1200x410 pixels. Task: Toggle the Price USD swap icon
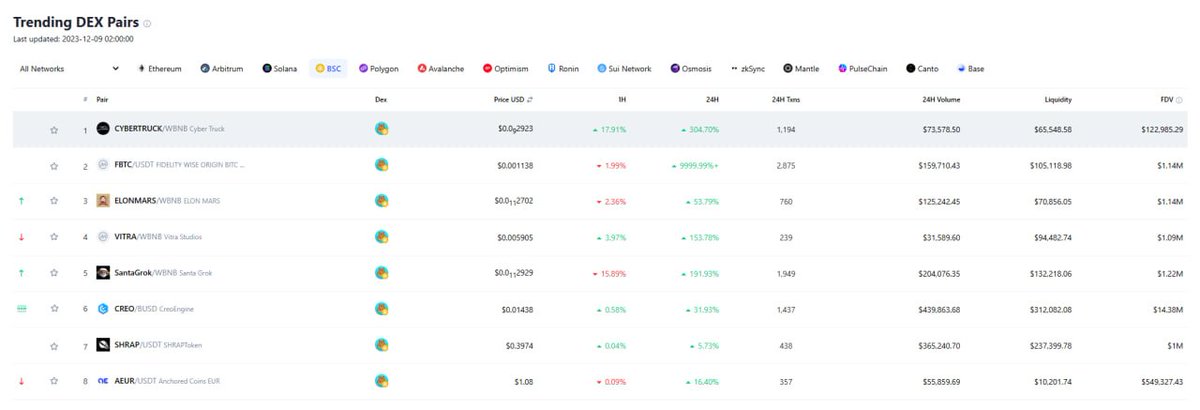coord(530,100)
